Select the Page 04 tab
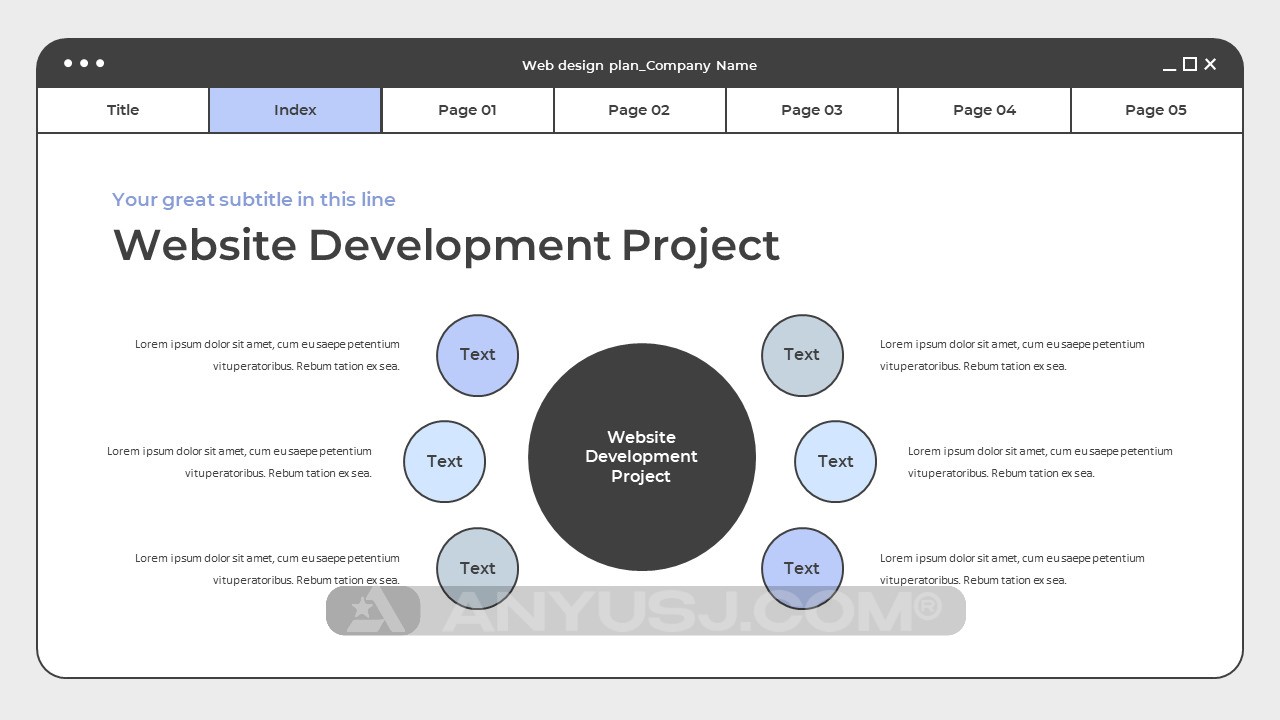This screenshot has height=720, width=1280. [x=984, y=110]
